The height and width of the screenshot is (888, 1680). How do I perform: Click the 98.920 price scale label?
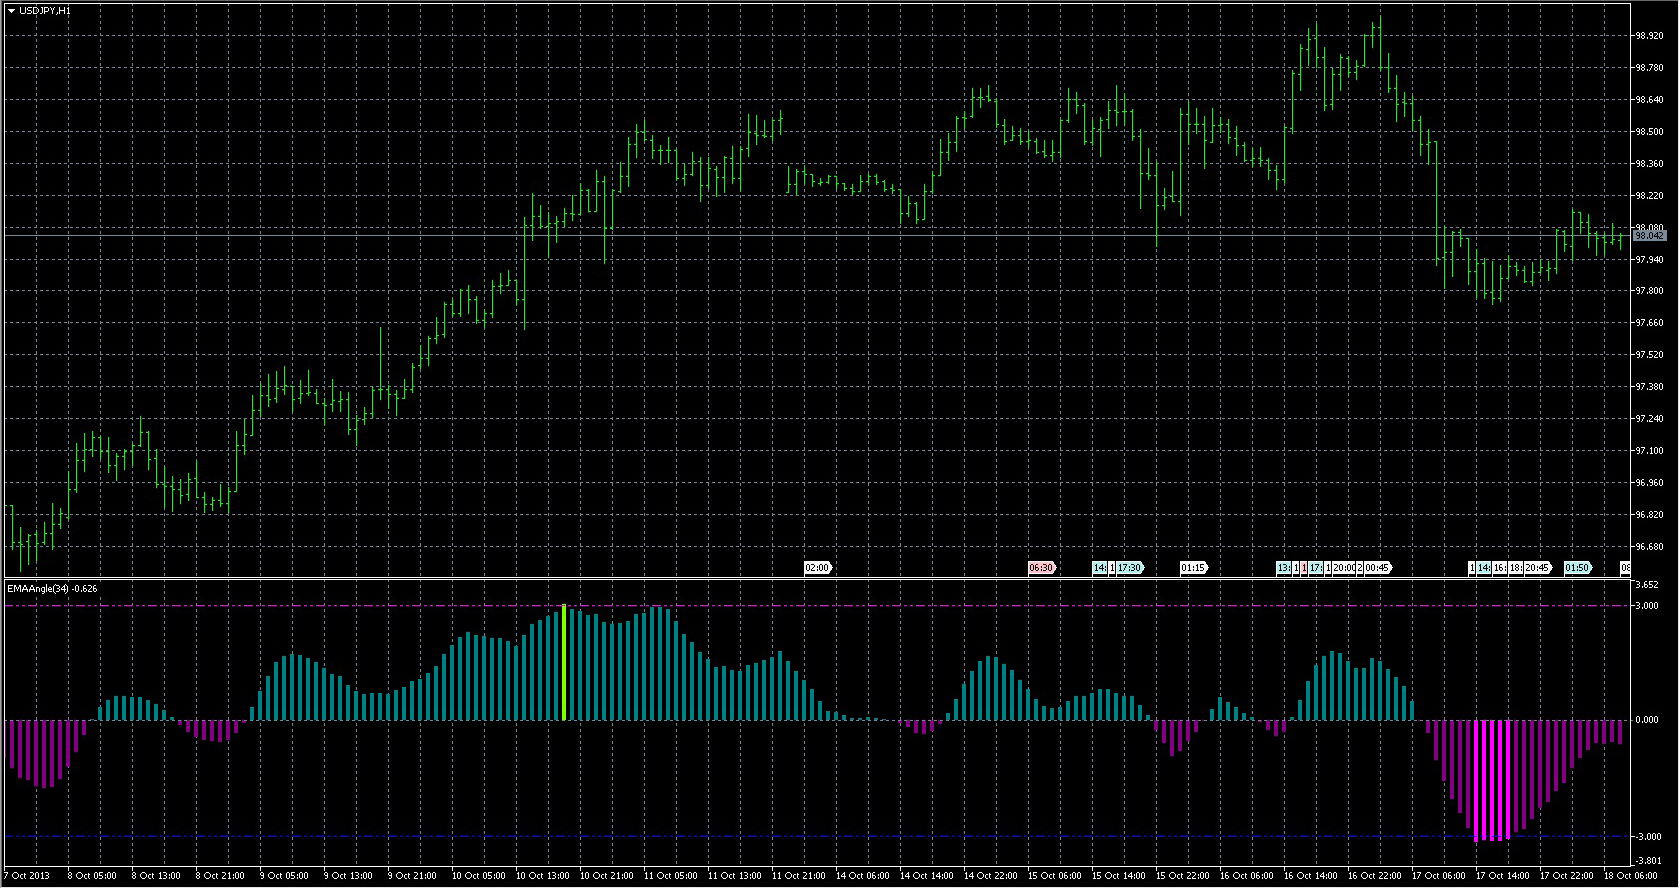[1648, 36]
